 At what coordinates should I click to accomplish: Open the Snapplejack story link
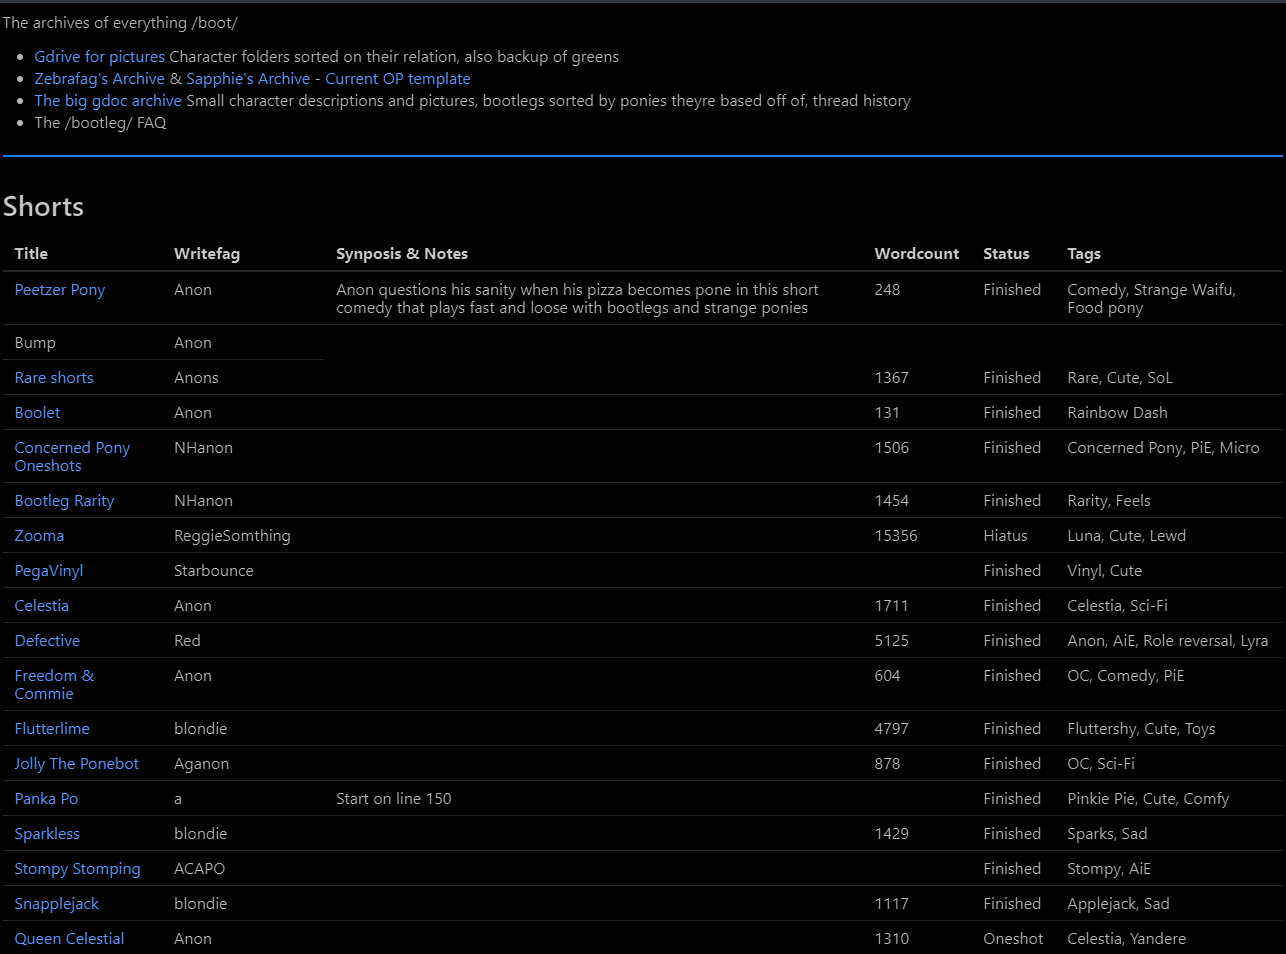coord(57,904)
